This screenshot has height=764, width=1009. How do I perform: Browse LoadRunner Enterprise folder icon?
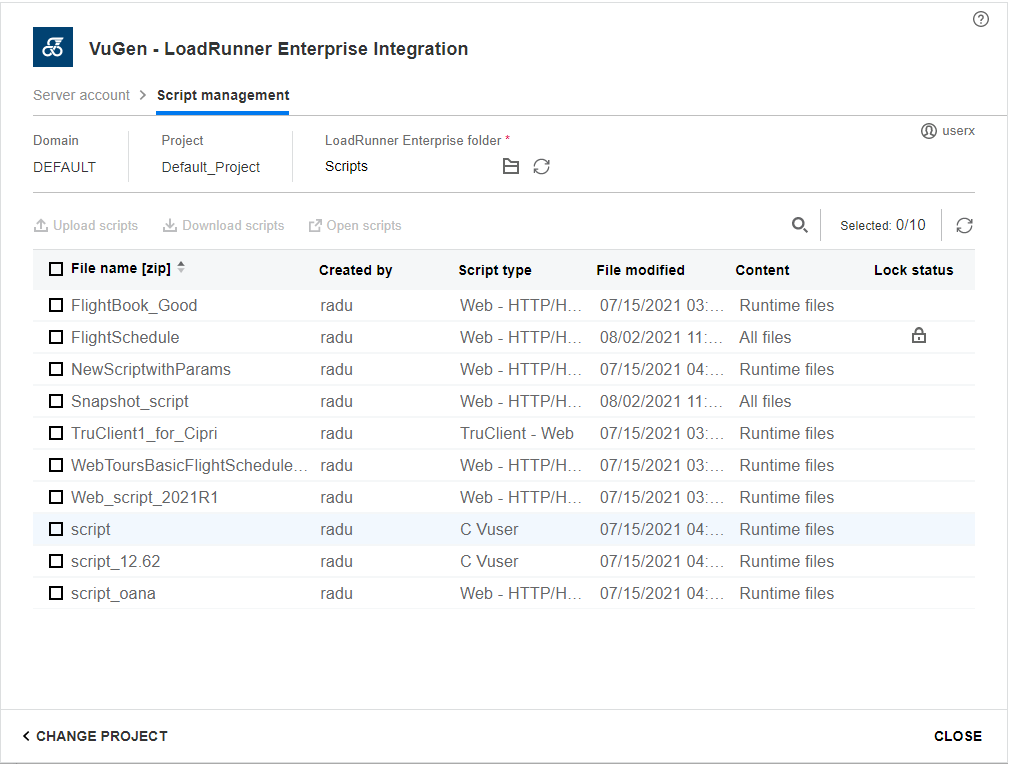(x=511, y=167)
